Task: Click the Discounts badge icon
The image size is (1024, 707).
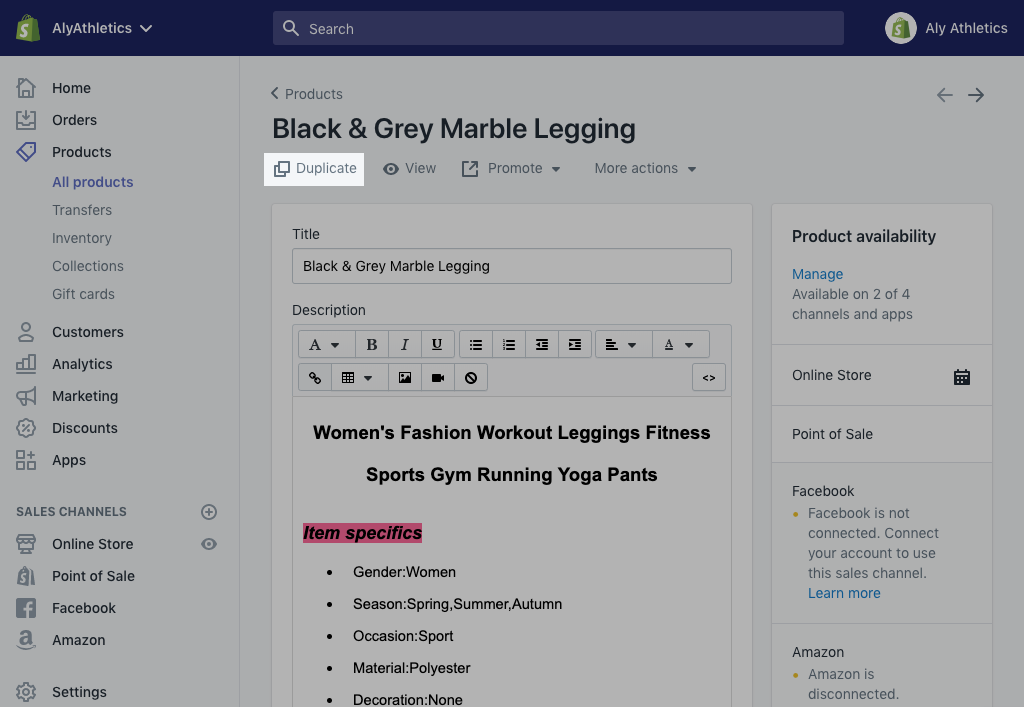Action: tap(26, 428)
